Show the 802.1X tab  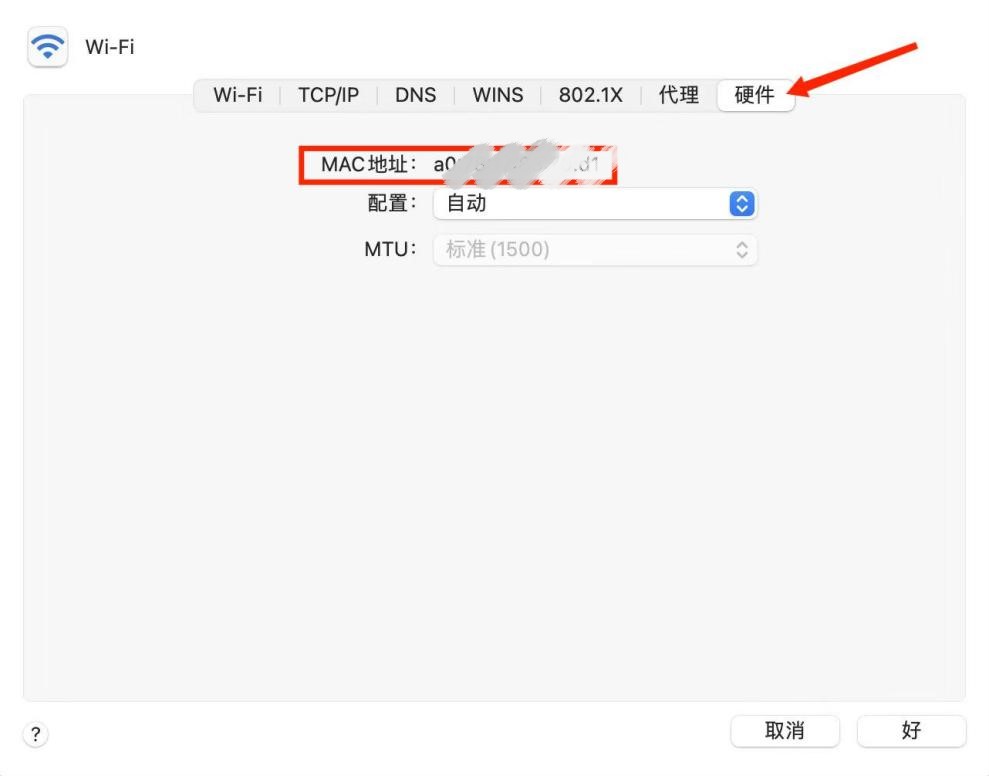[x=590, y=95]
